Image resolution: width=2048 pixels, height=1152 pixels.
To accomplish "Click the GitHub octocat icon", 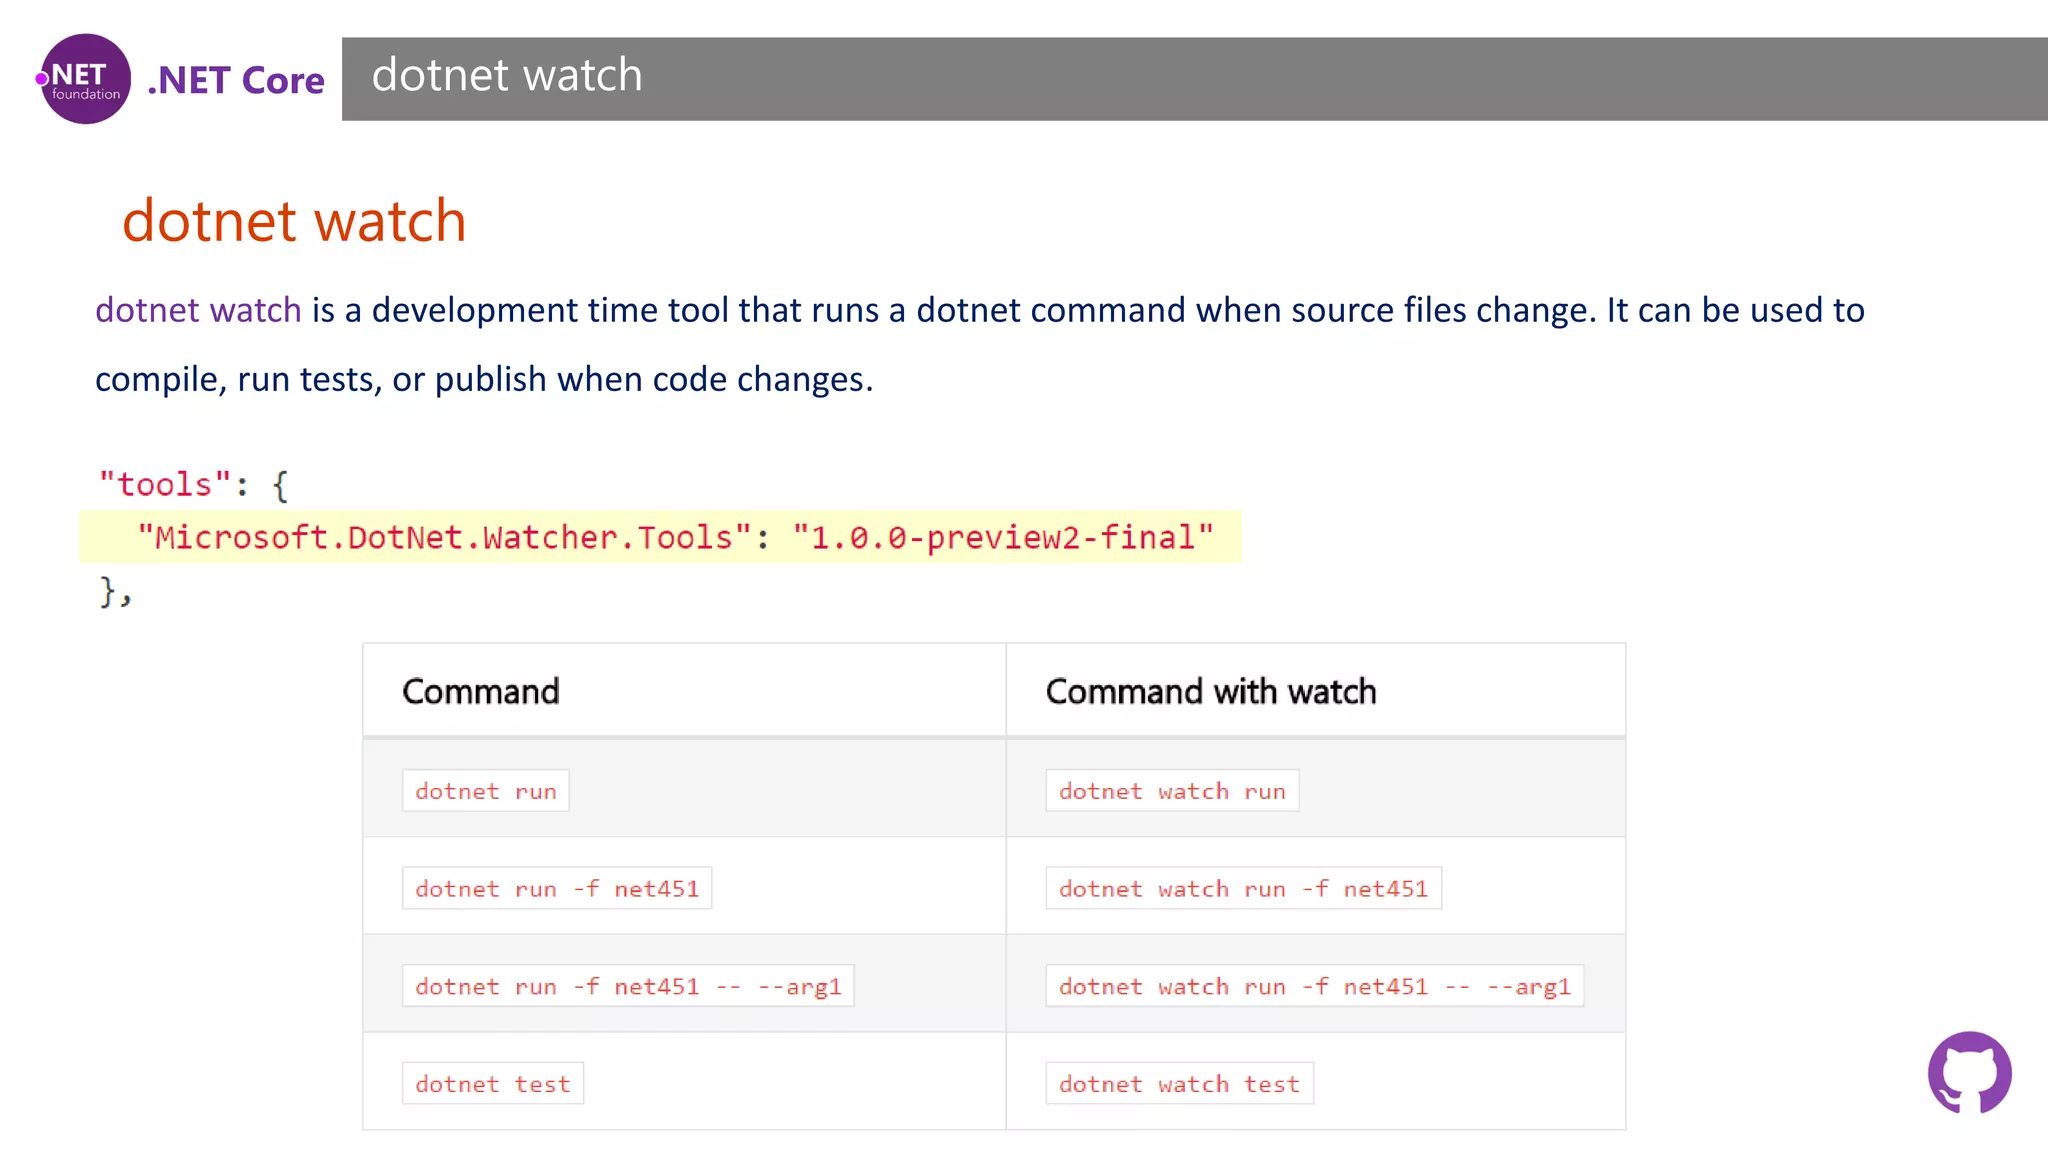I will (1969, 1073).
